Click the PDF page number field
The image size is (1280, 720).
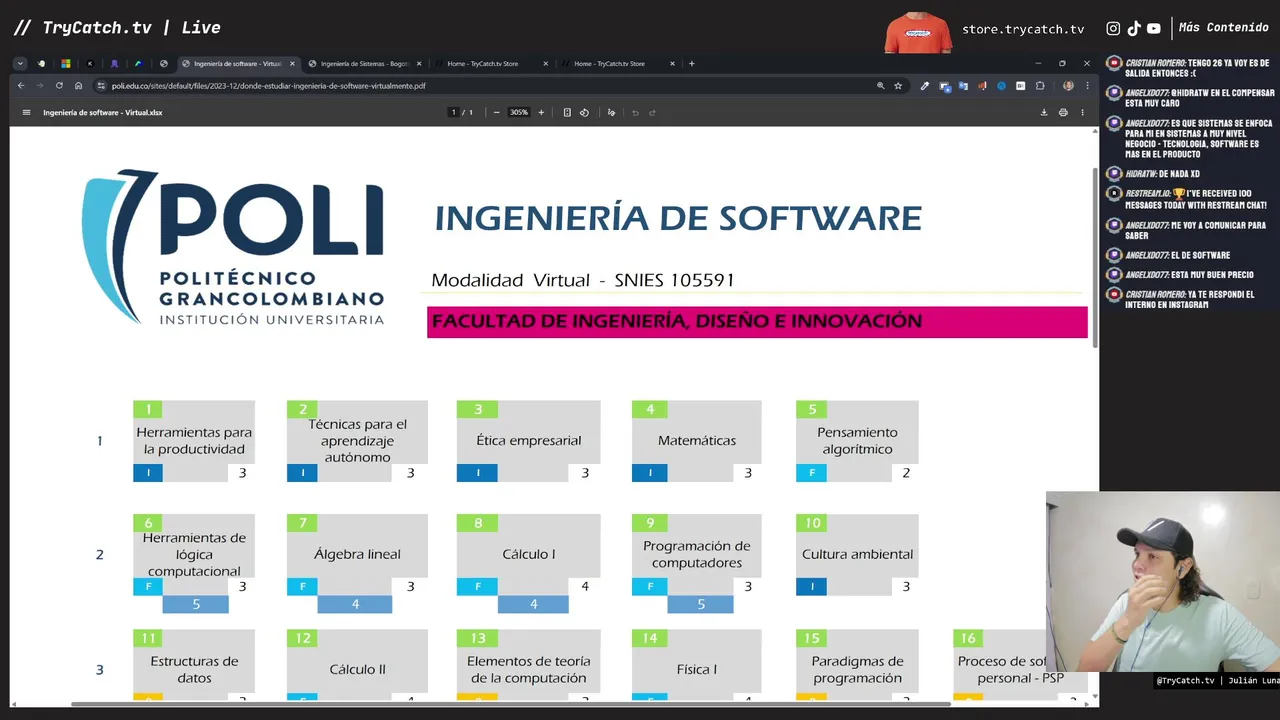[453, 112]
